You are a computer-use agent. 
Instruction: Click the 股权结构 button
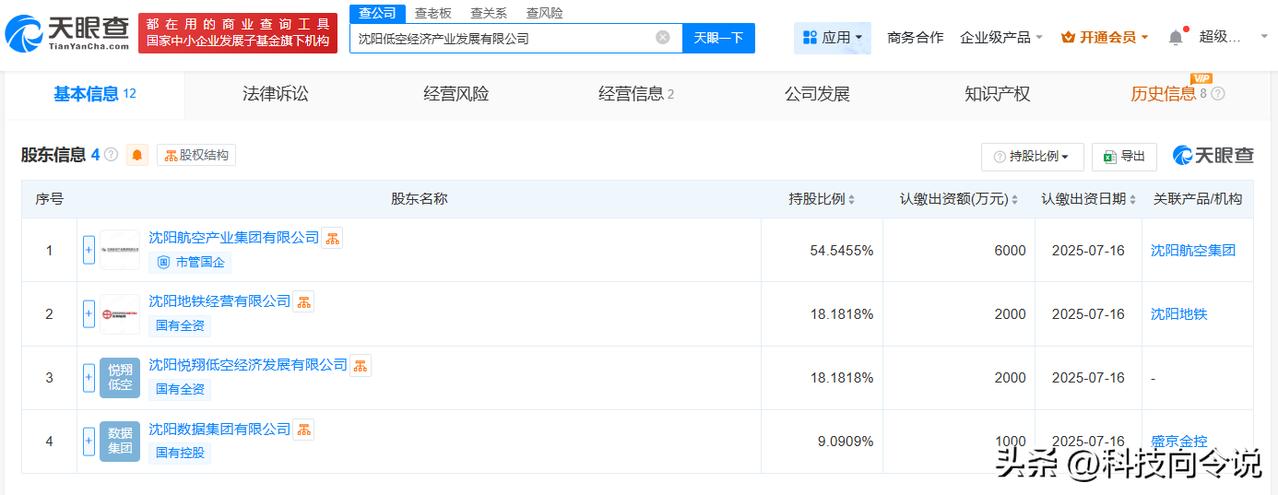[197, 155]
